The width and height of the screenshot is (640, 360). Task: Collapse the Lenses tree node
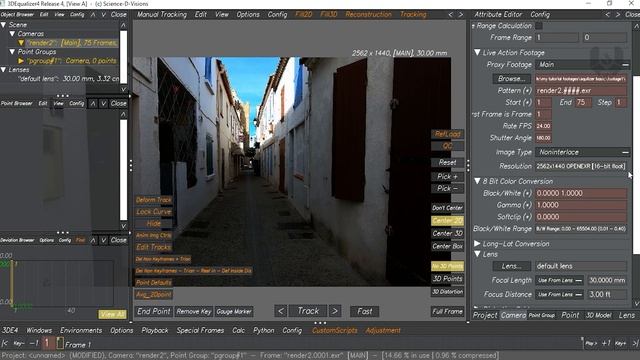[x=3, y=70]
